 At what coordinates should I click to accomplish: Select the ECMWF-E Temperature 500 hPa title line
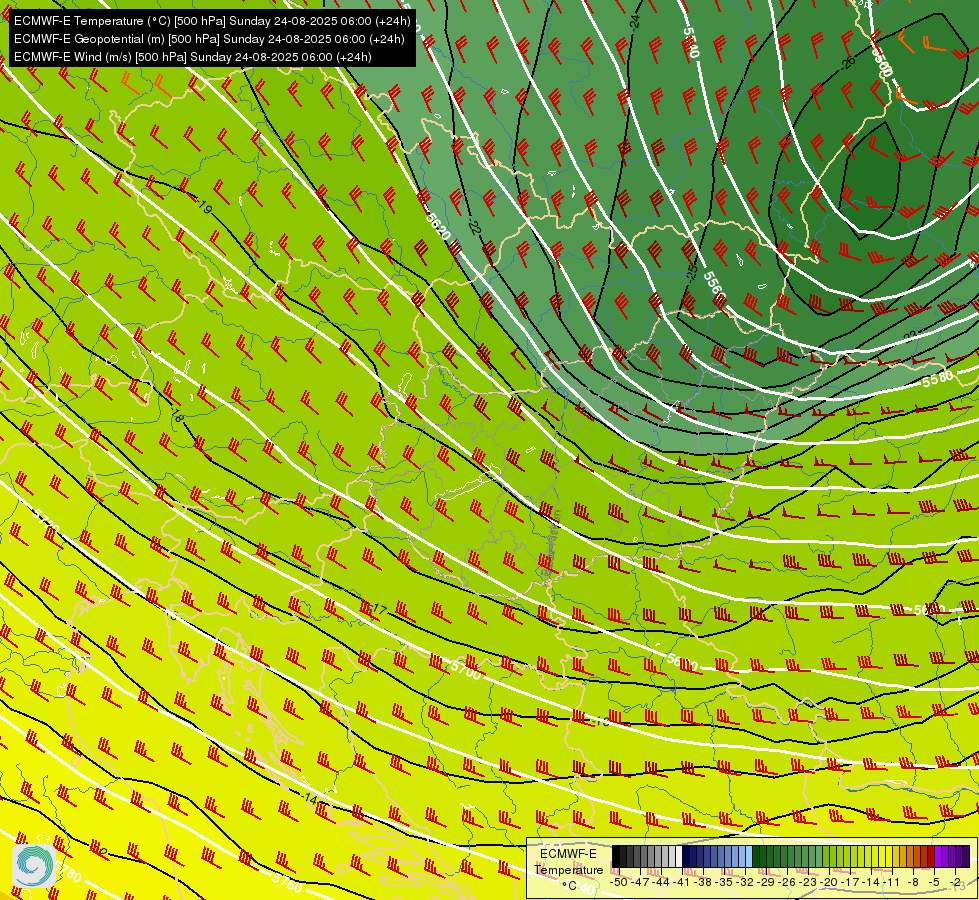coord(212,21)
